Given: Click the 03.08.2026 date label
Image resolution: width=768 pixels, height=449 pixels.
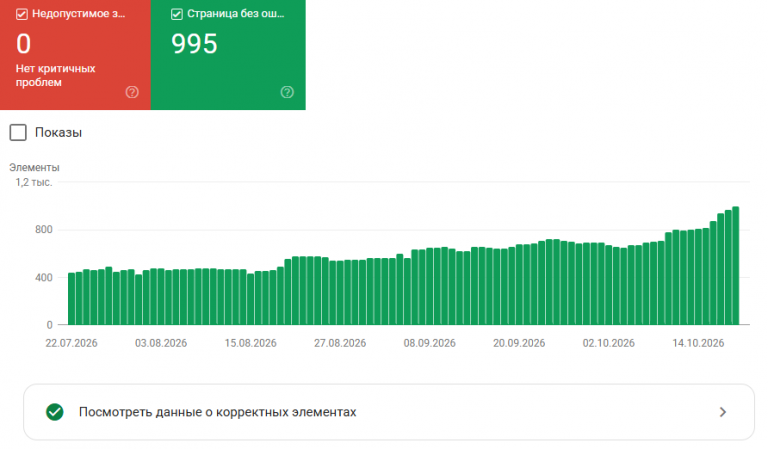Looking at the screenshot, I should 161,343.
